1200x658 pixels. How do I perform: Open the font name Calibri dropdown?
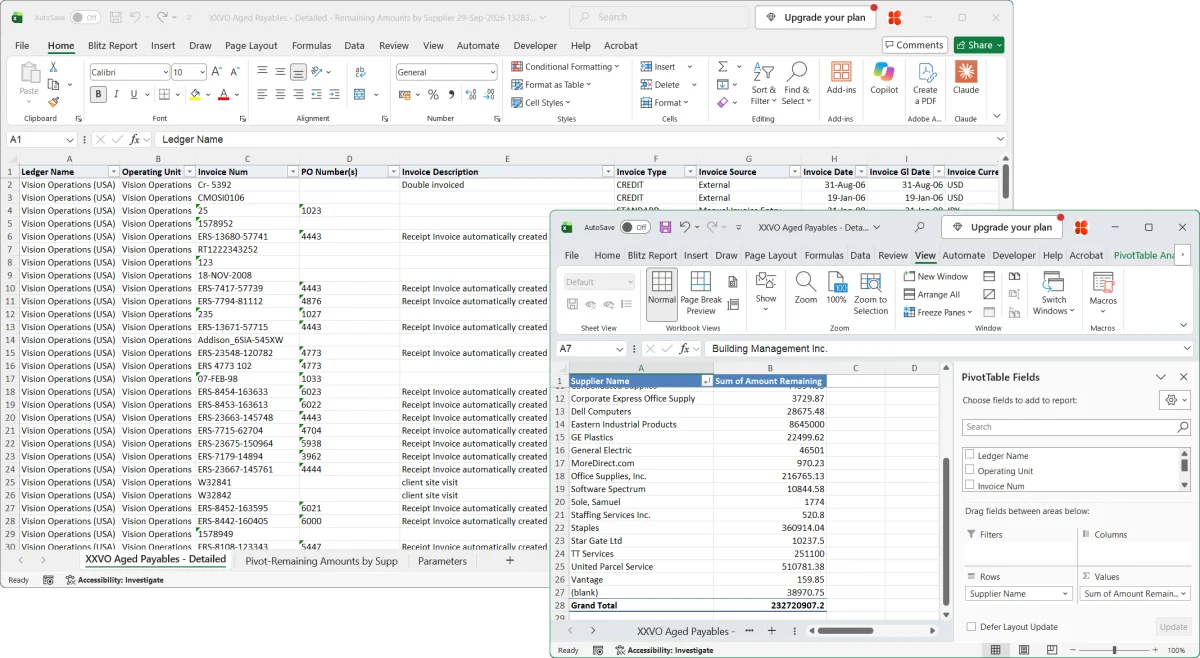point(164,72)
